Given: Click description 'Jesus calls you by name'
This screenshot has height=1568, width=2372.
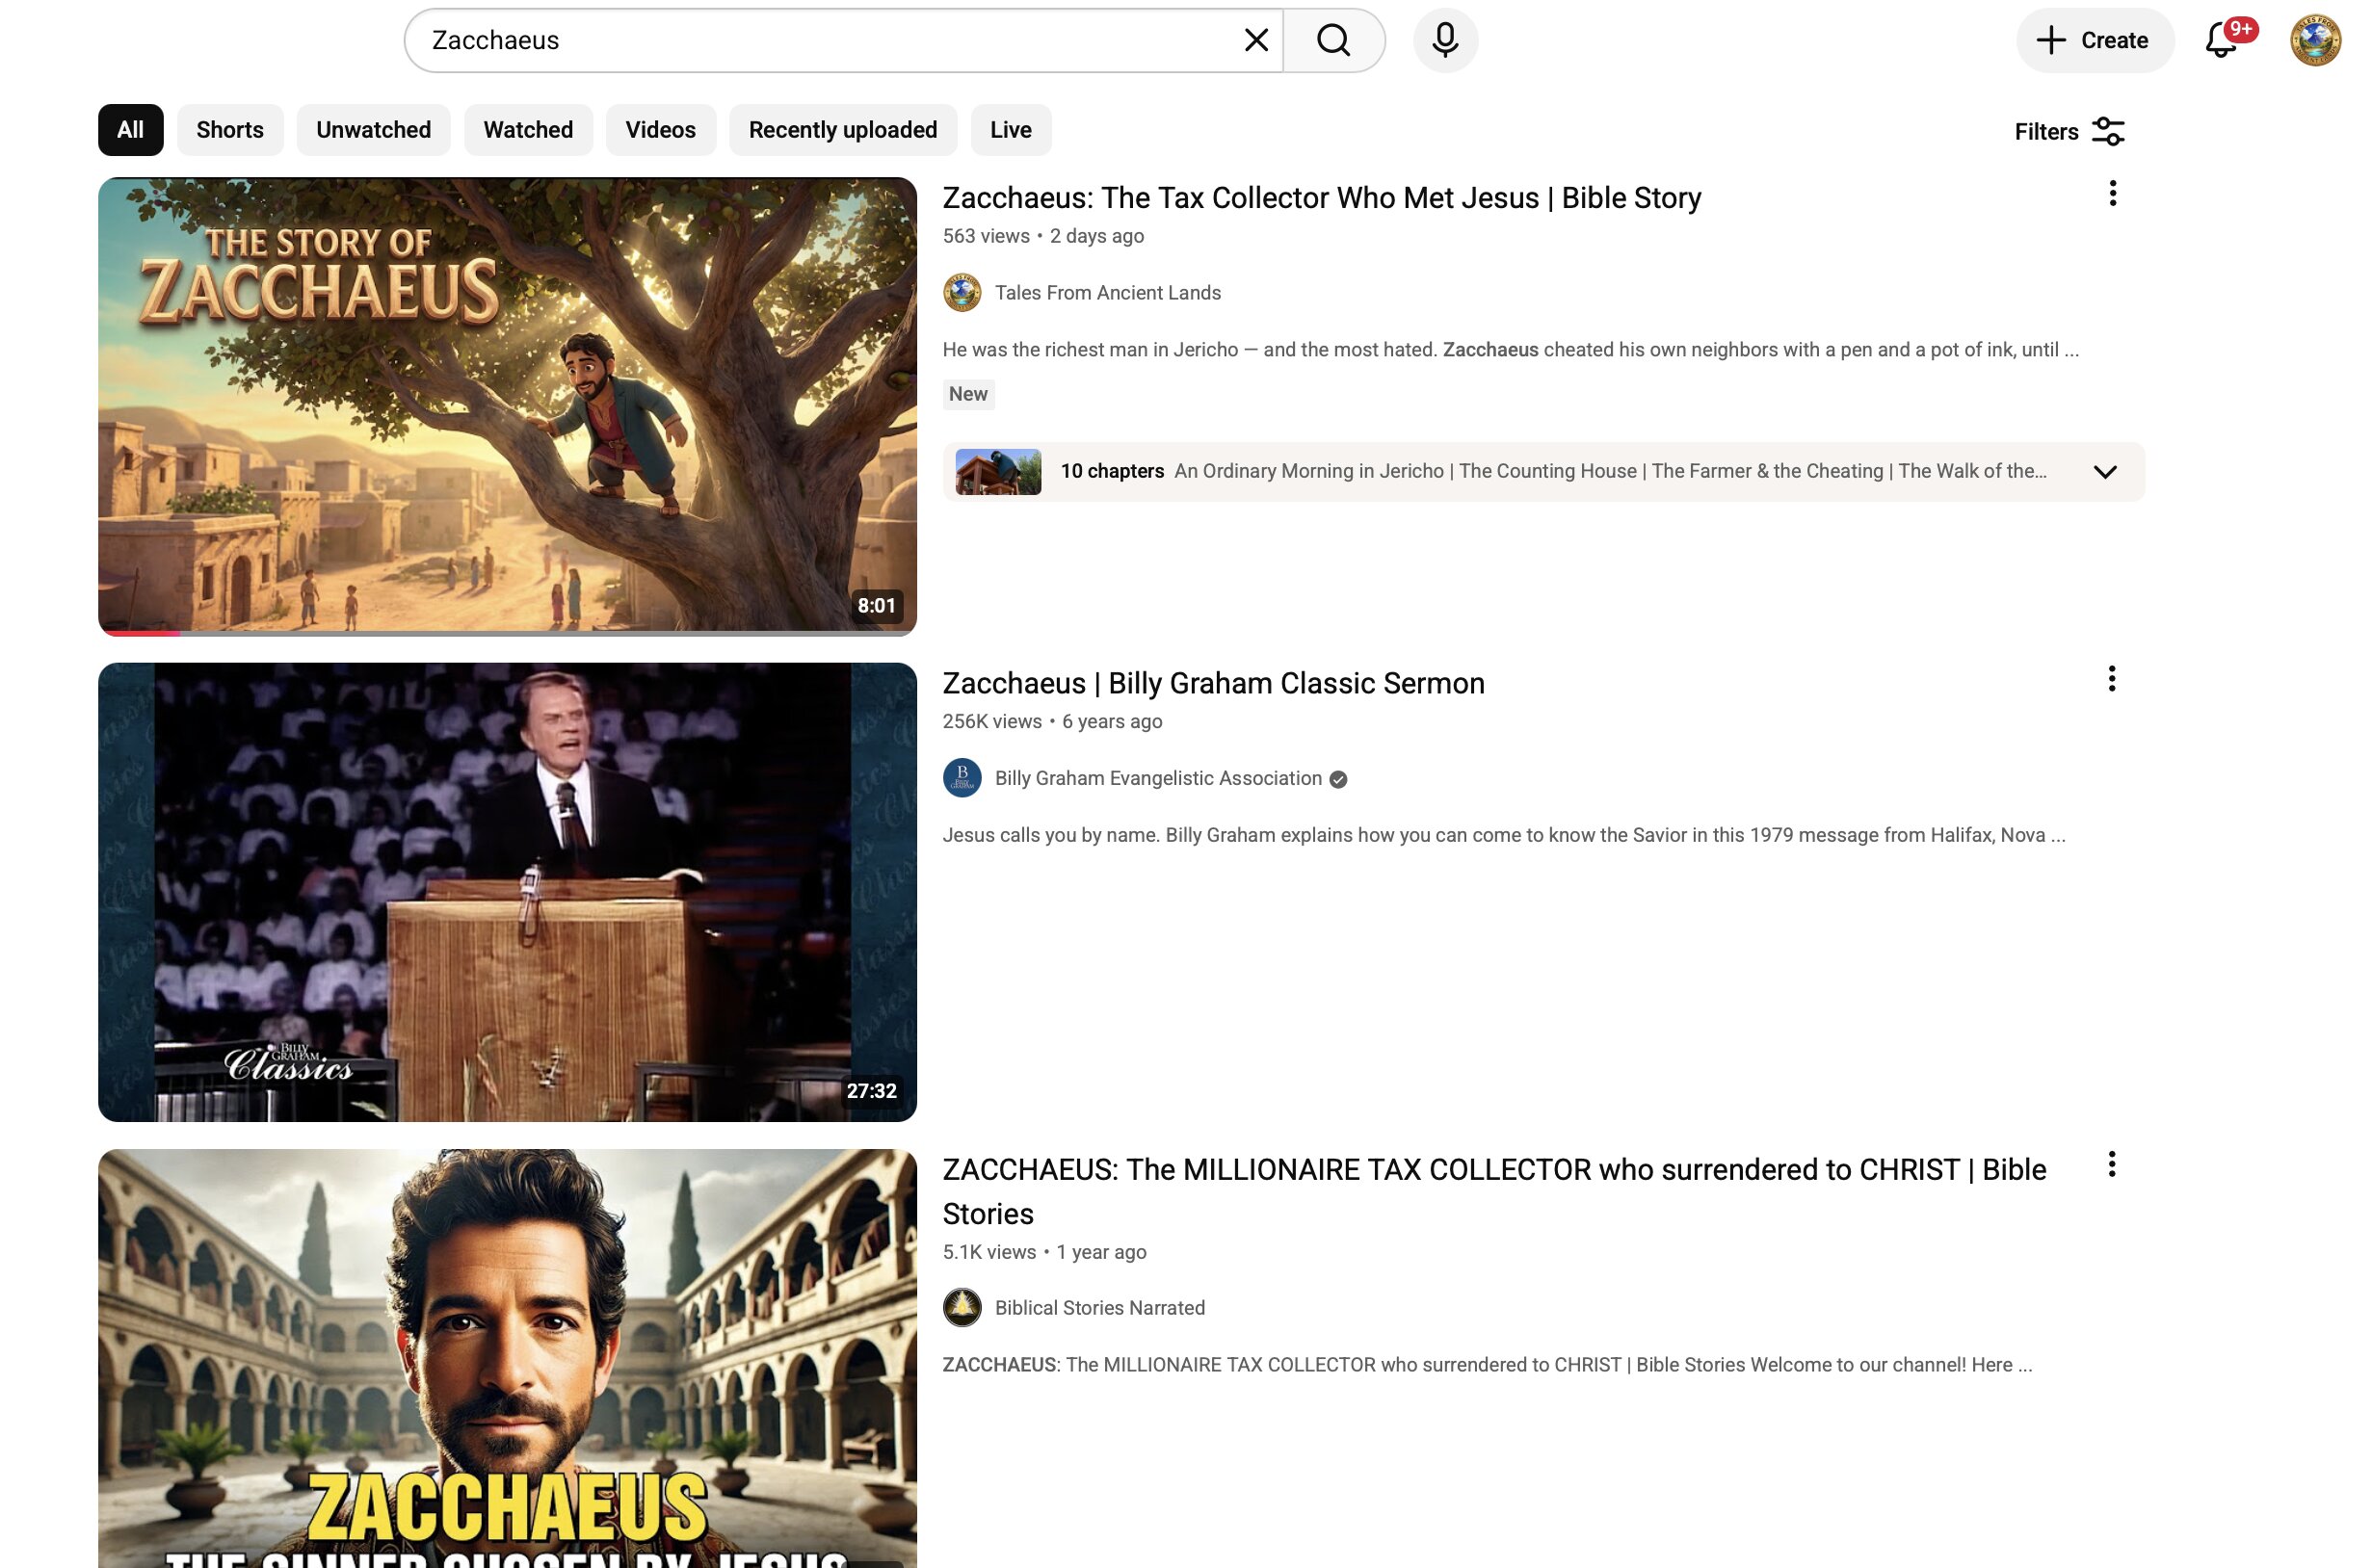Looking at the screenshot, I should pyautogui.click(x=1503, y=835).
